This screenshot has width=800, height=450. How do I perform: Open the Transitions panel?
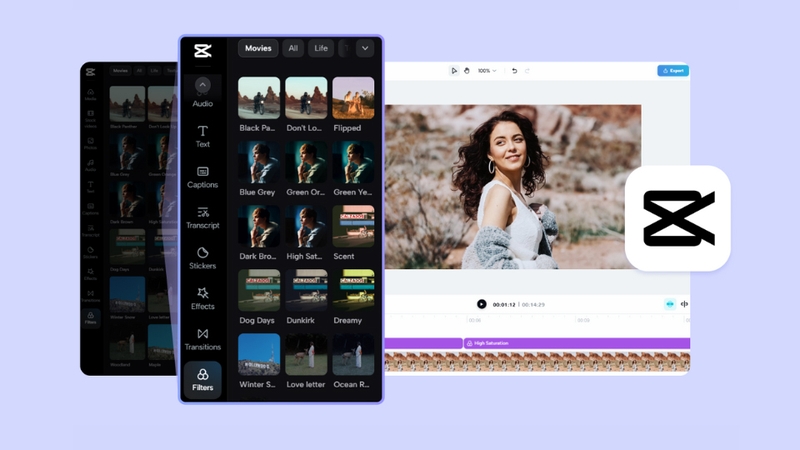203,339
